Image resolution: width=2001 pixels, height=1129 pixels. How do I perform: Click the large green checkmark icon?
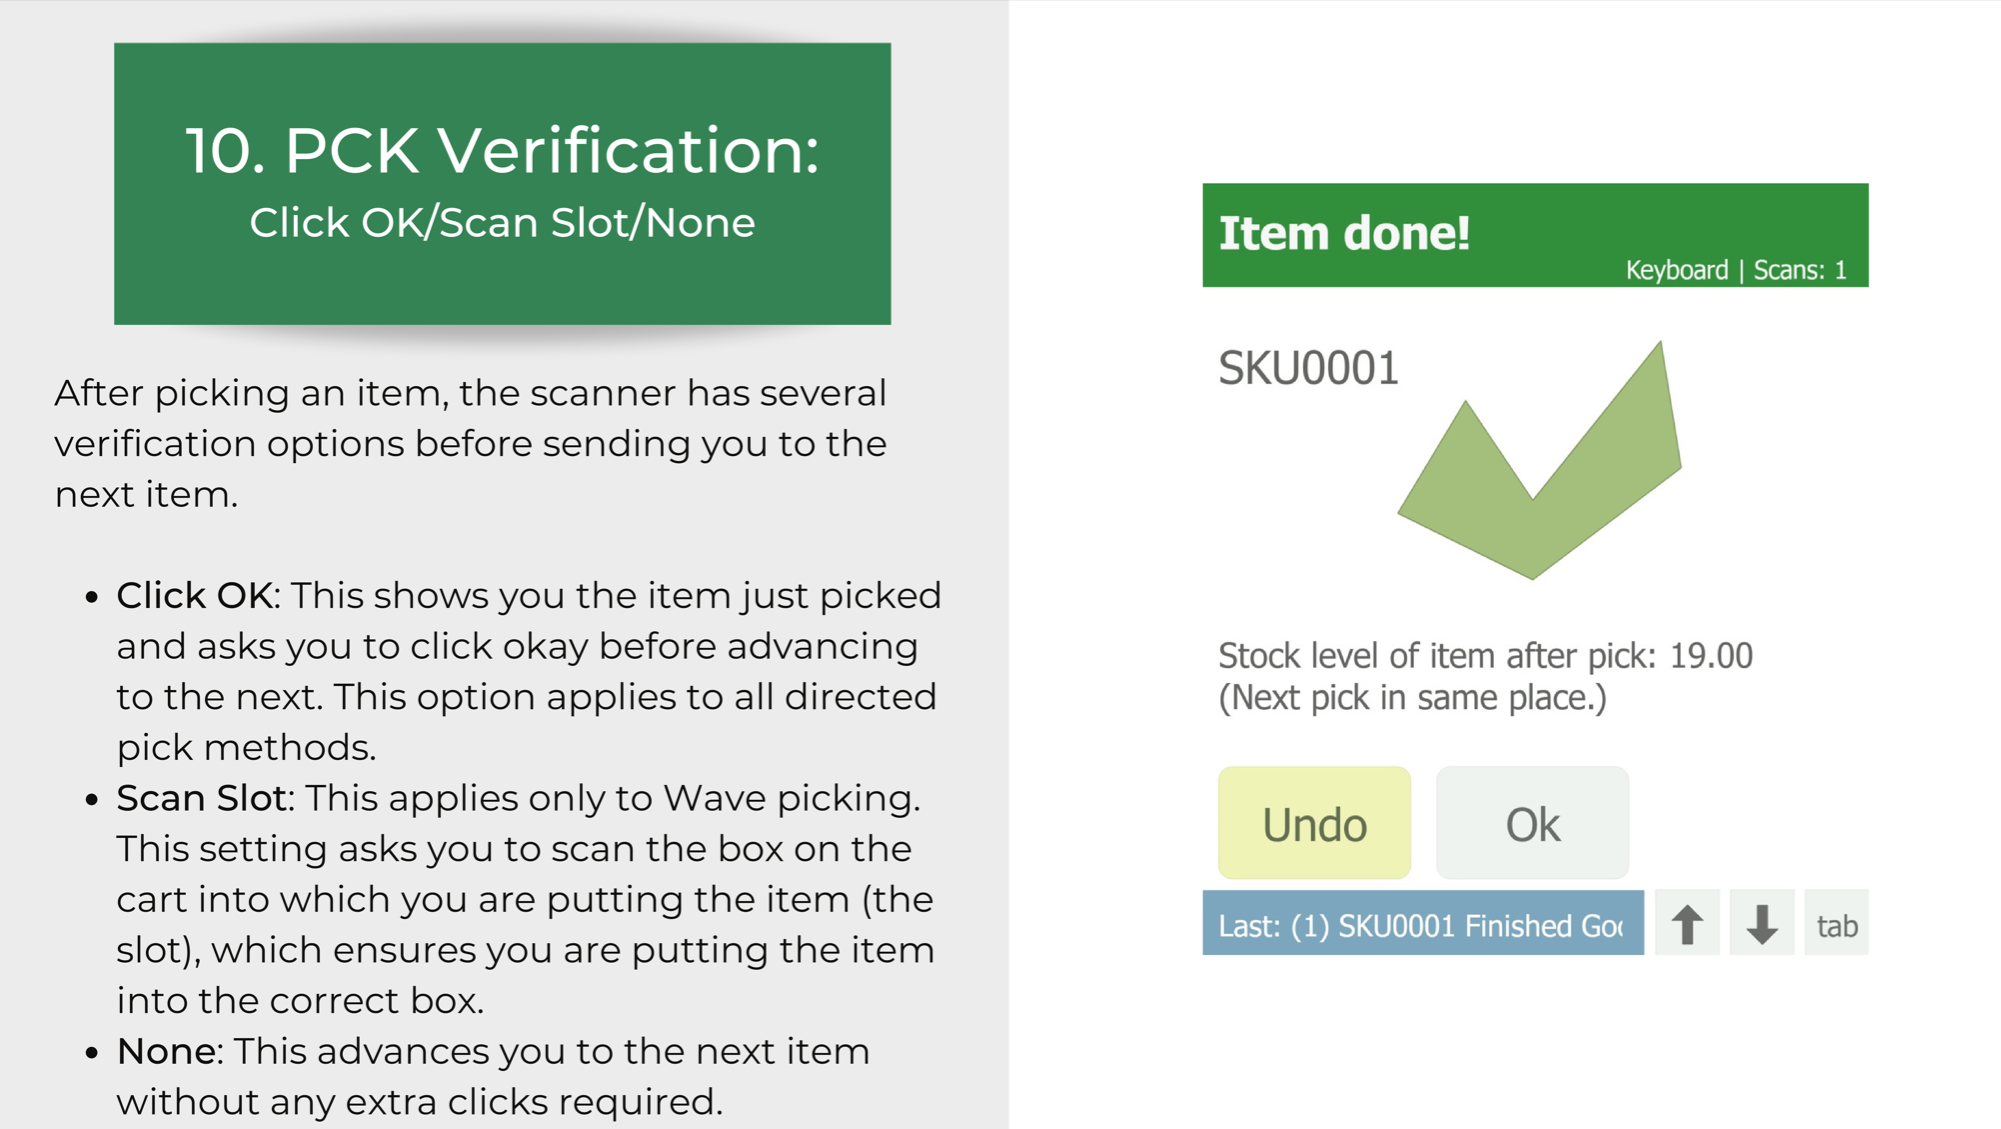(1540, 461)
